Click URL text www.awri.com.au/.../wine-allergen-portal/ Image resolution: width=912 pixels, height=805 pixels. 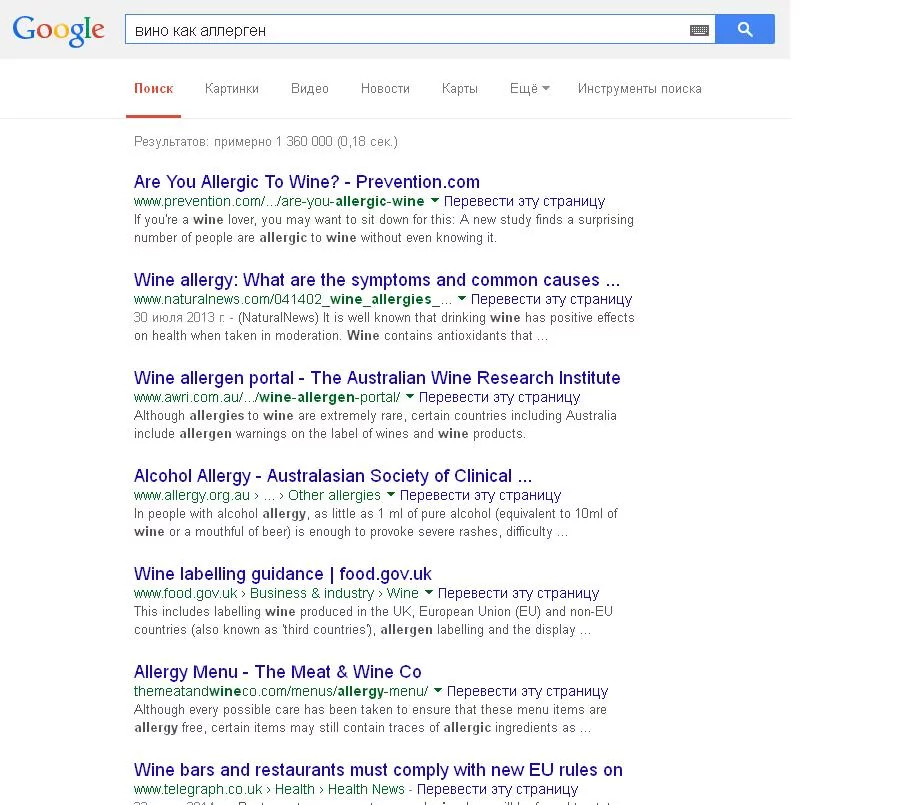pos(267,397)
